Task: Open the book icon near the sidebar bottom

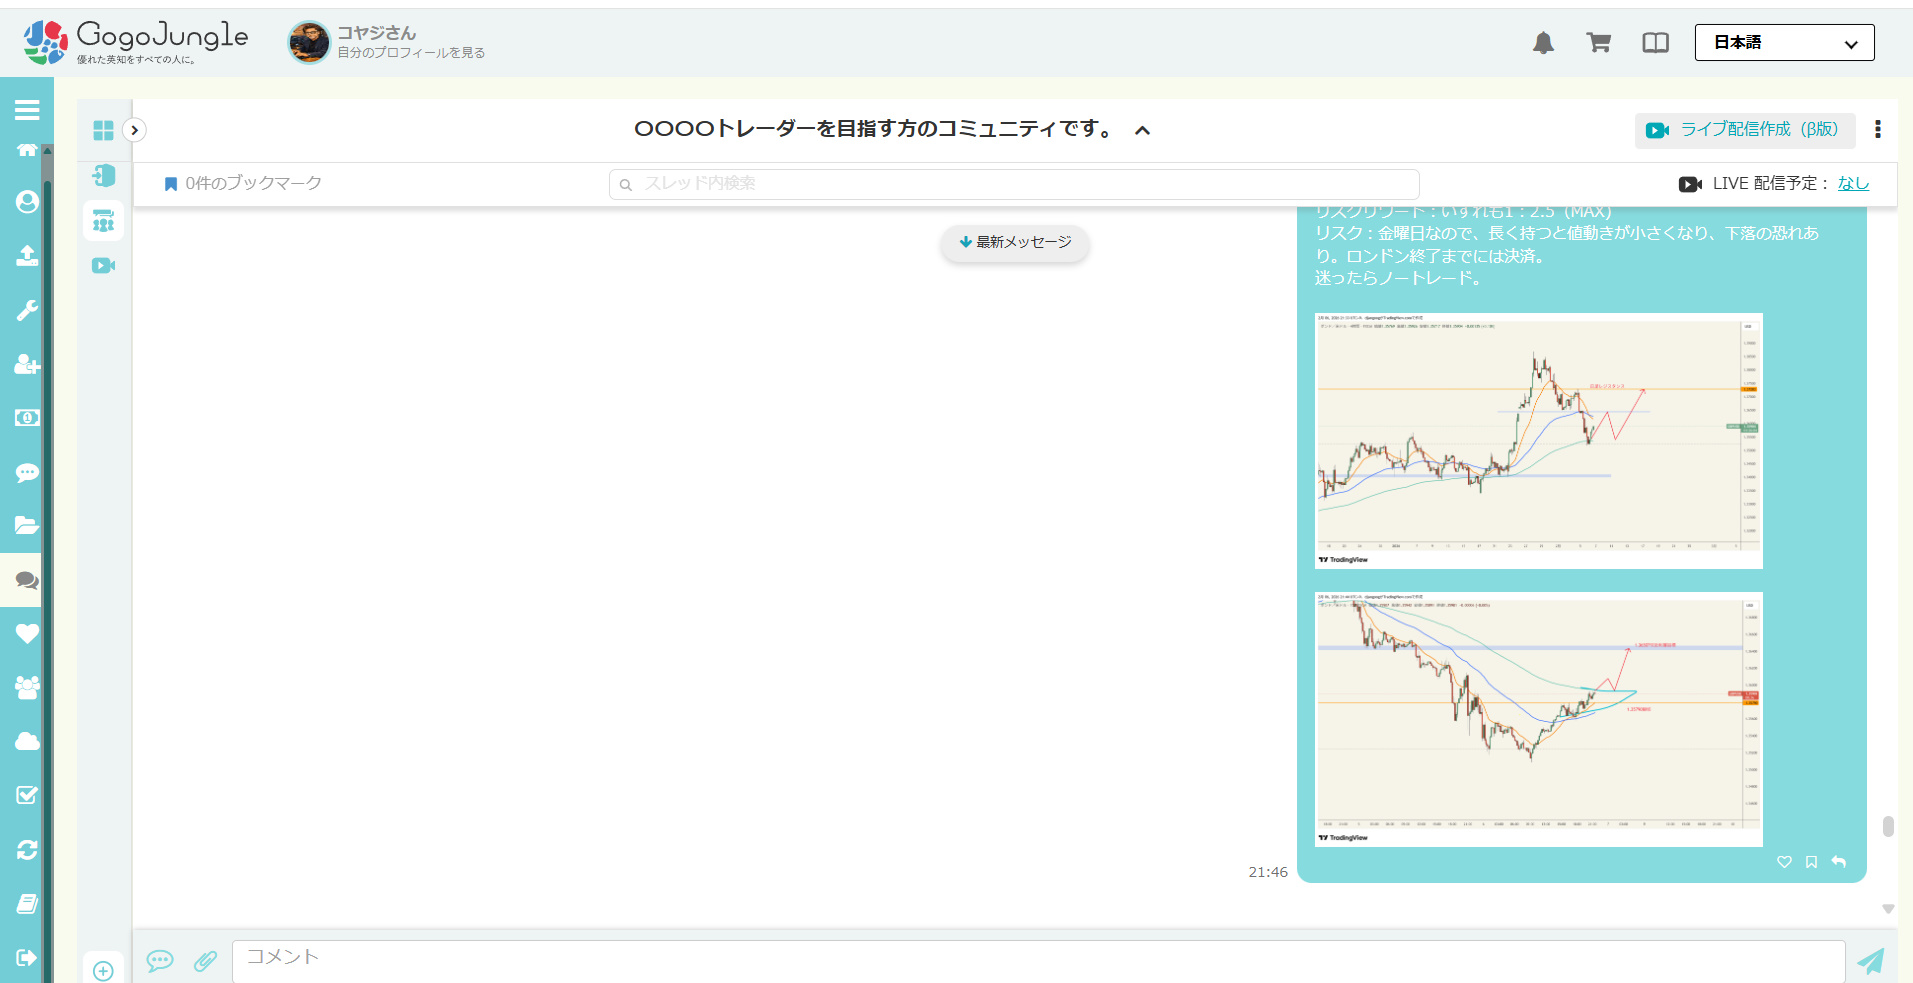Action: (x=27, y=904)
